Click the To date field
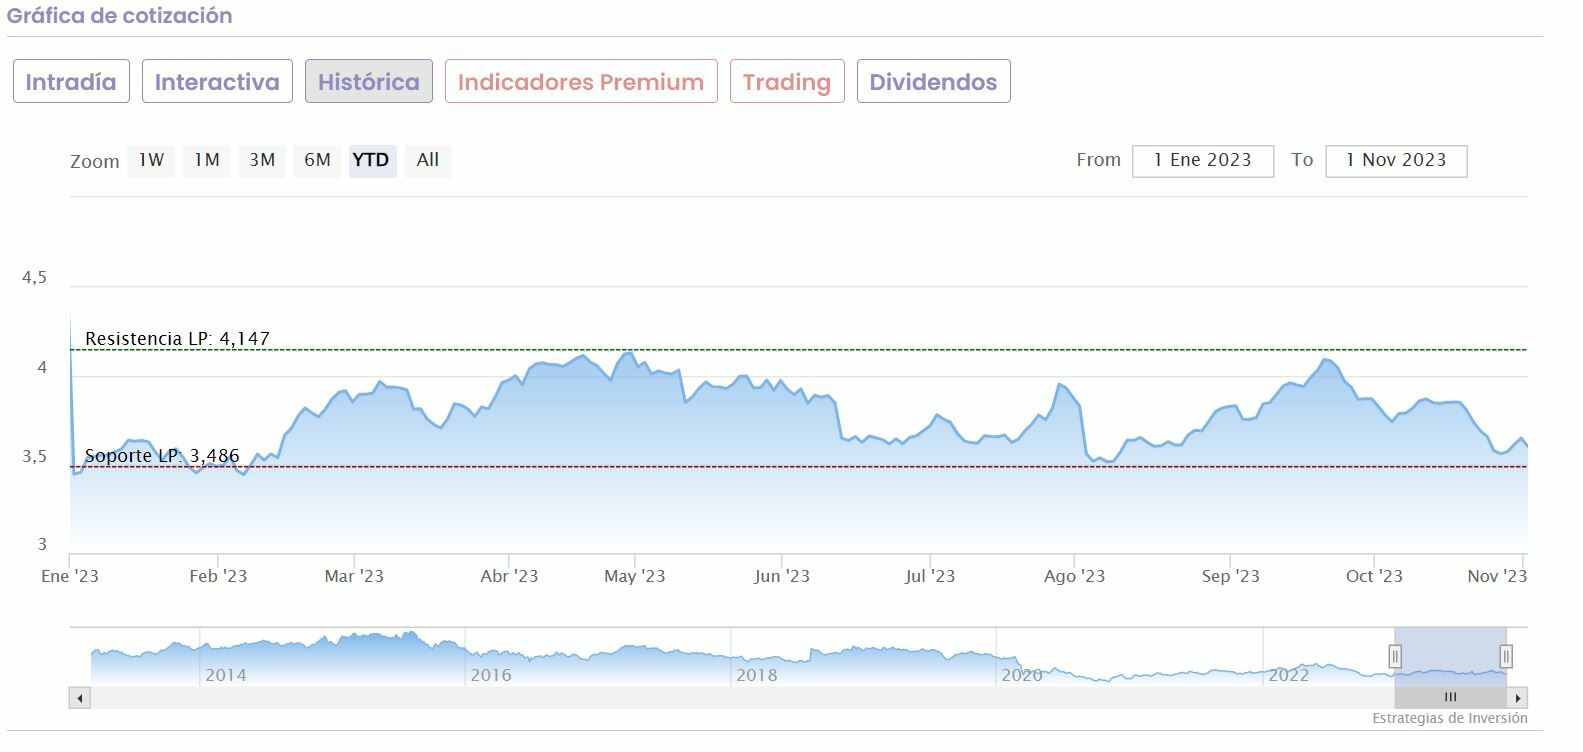Viewport: 1583px width, 752px height. (1396, 161)
